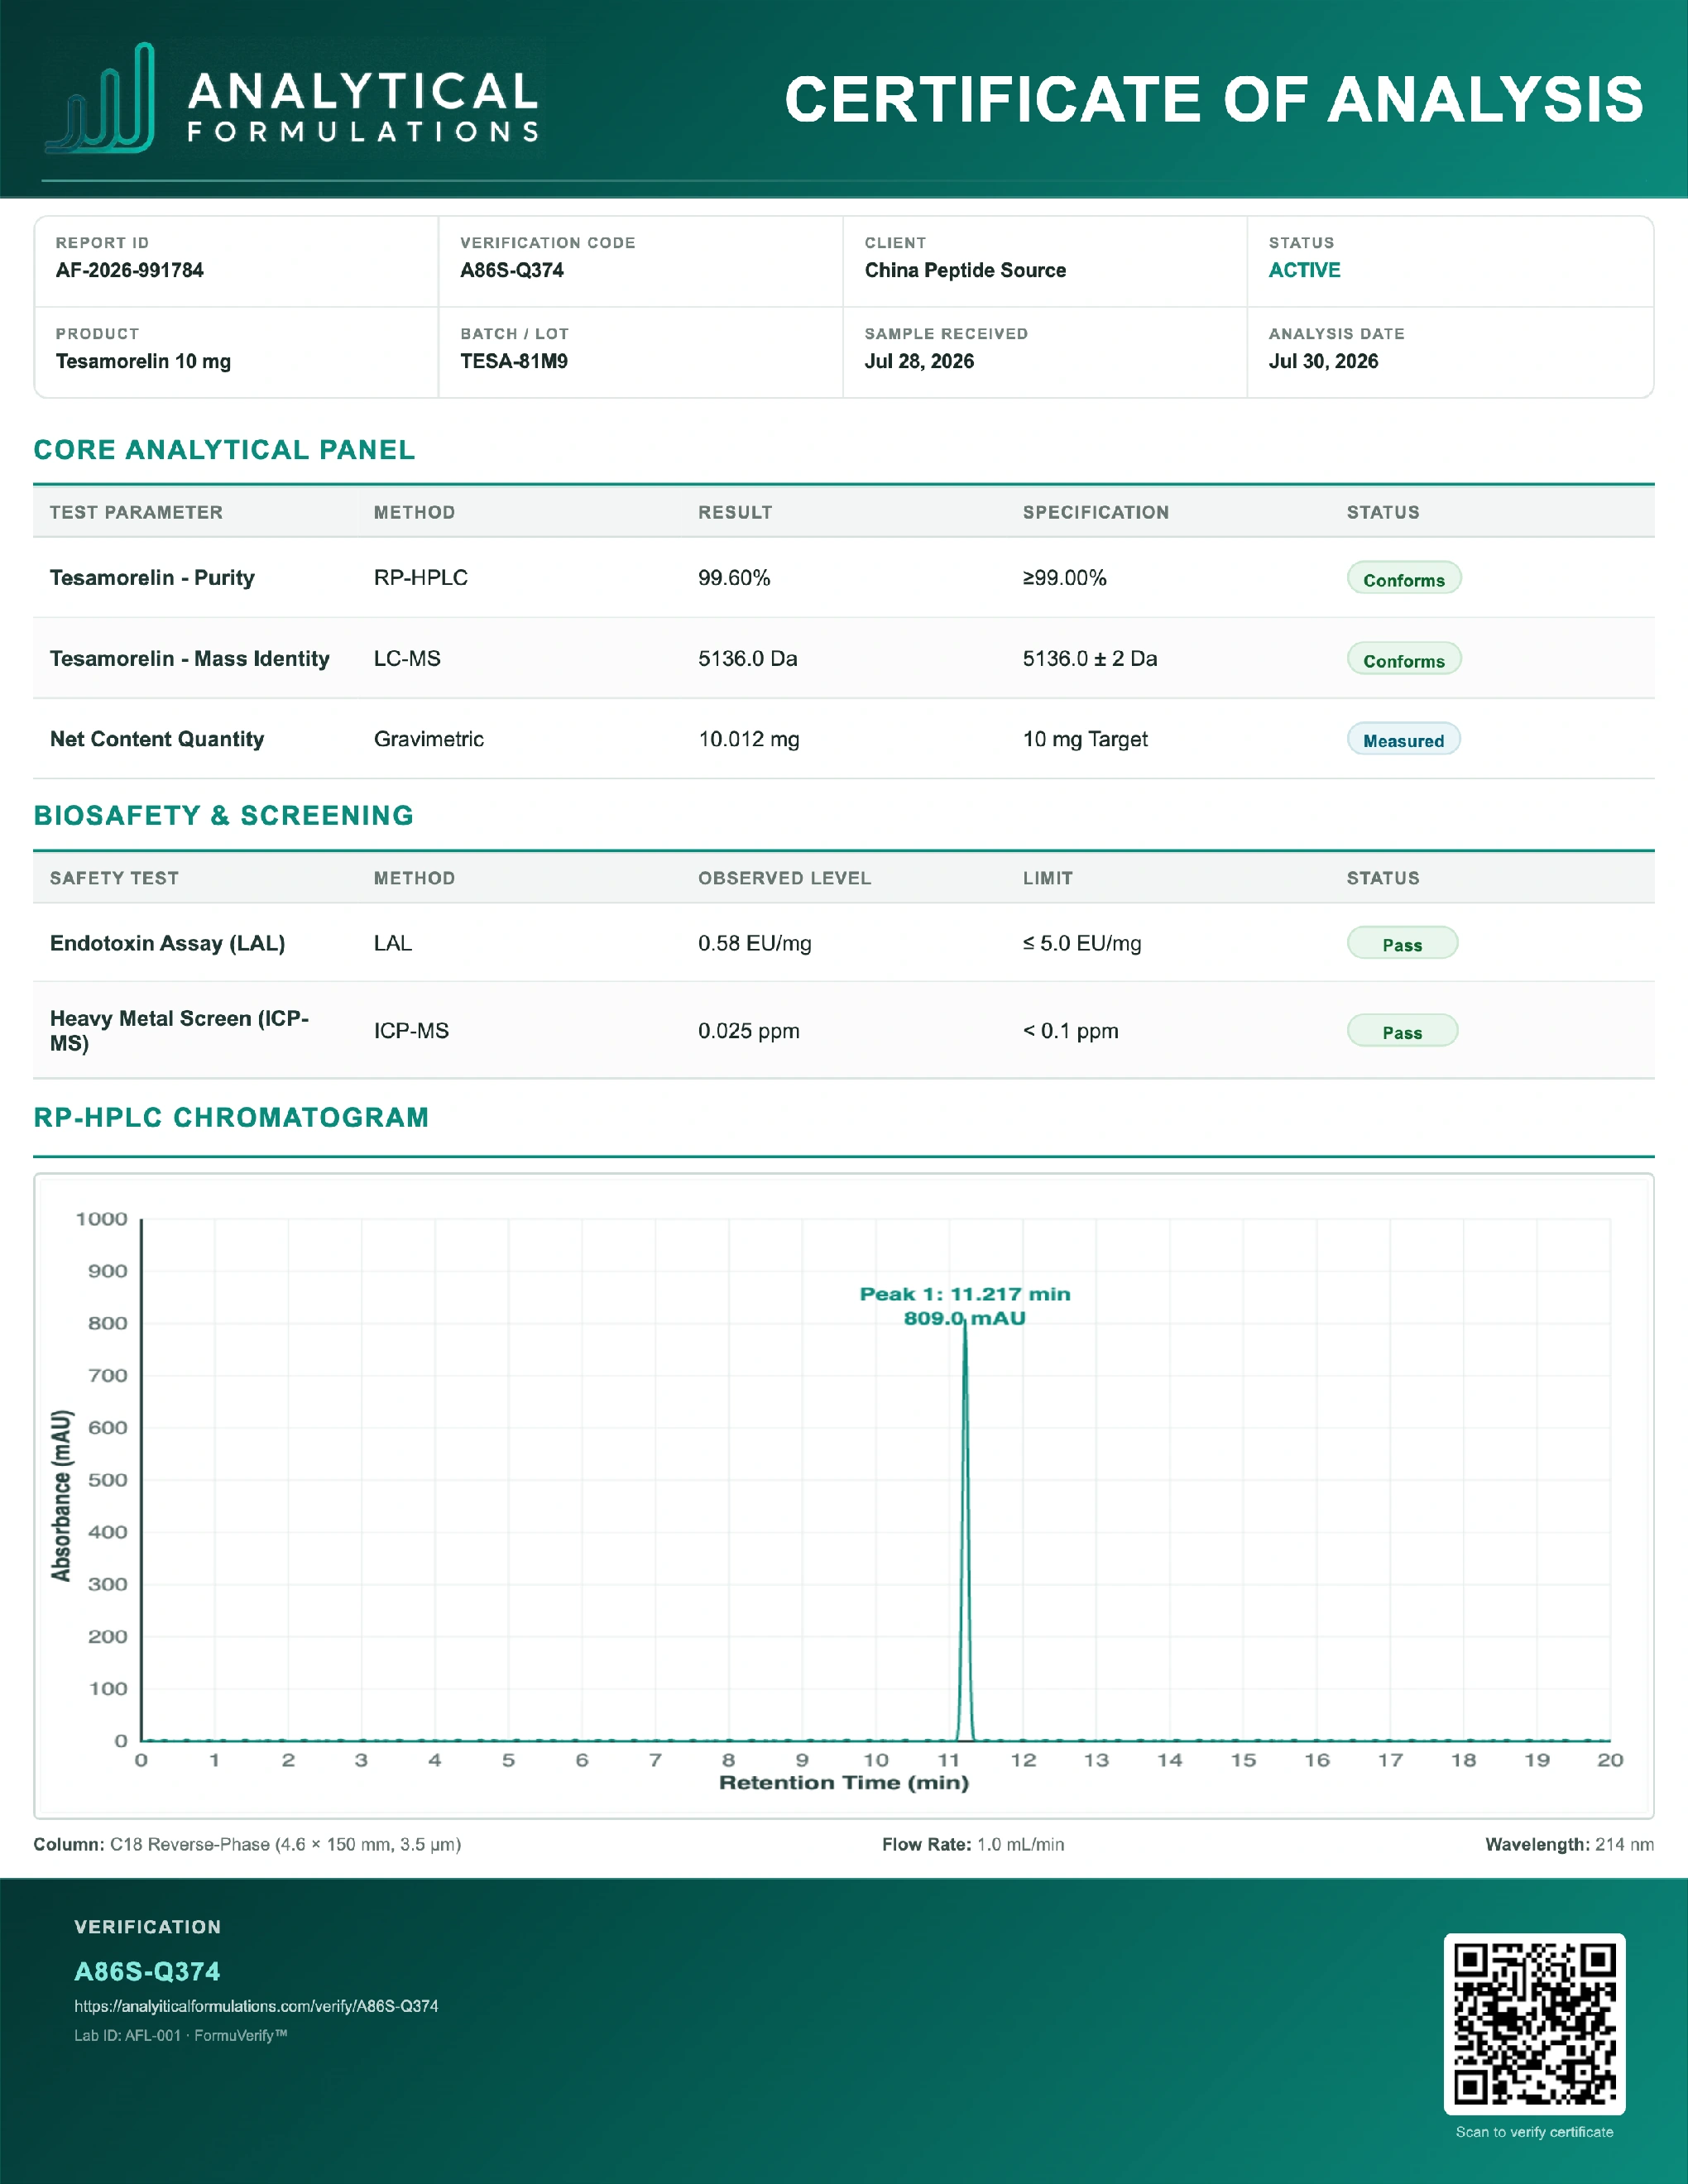Click the client name China Peptide Source

coord(965,270)
